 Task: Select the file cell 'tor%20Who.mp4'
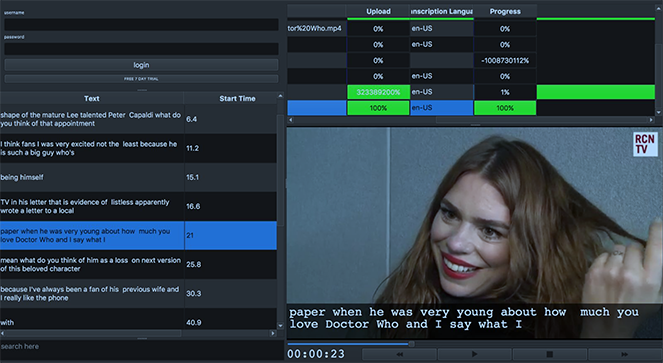pos(317,29)
